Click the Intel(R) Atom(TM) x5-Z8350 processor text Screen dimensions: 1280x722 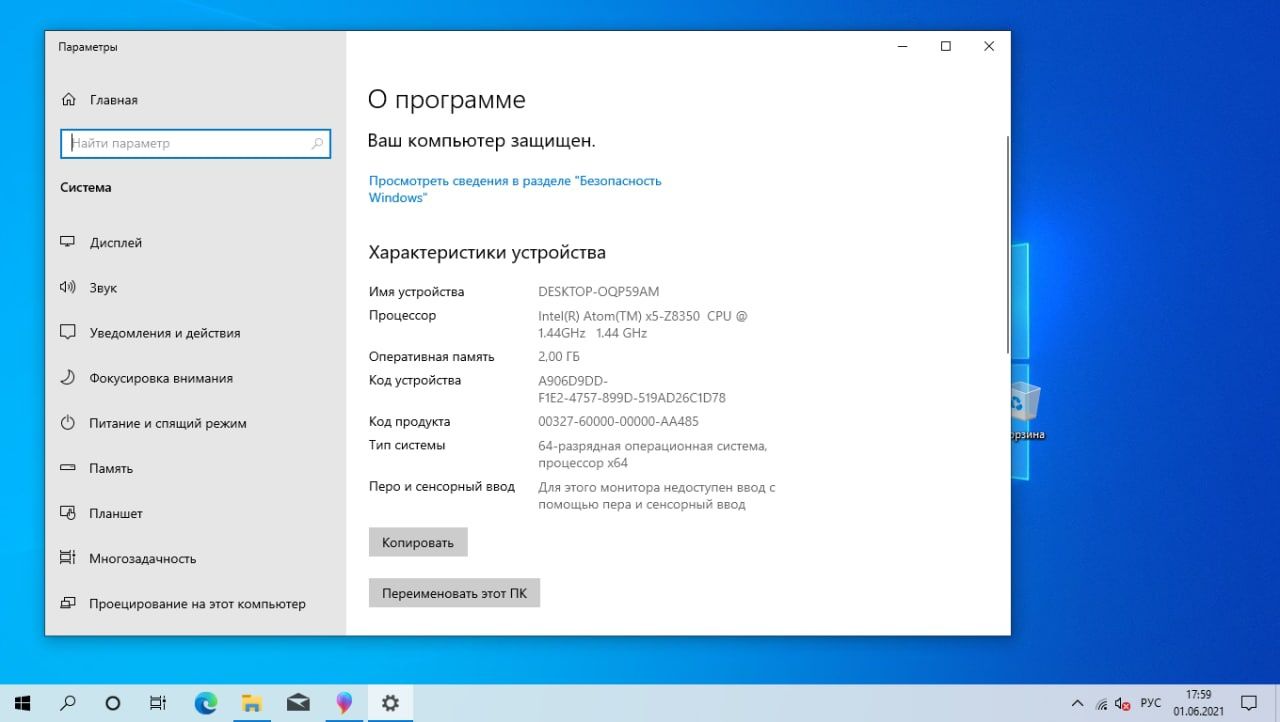point(642,324)
